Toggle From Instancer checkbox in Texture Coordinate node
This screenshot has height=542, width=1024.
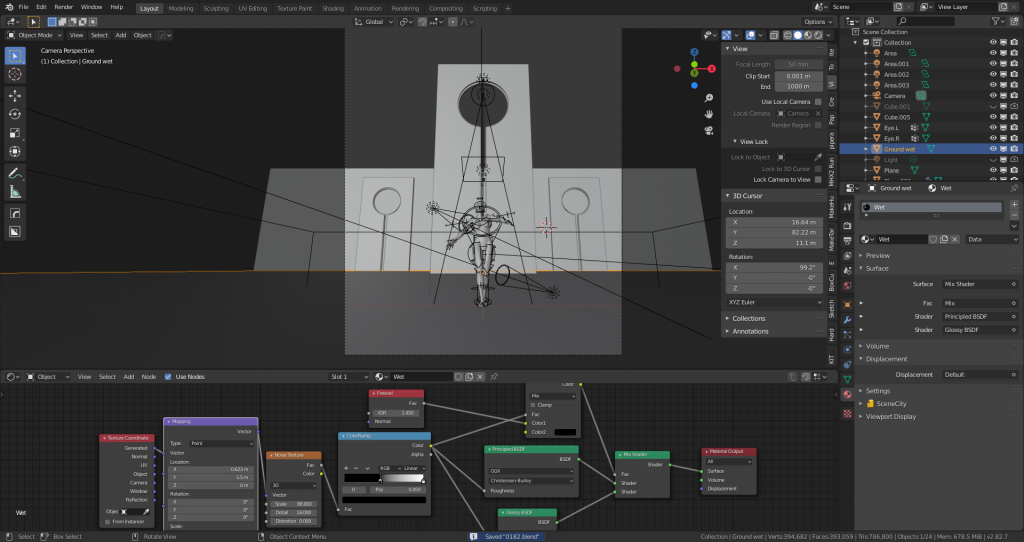point(108,522)
